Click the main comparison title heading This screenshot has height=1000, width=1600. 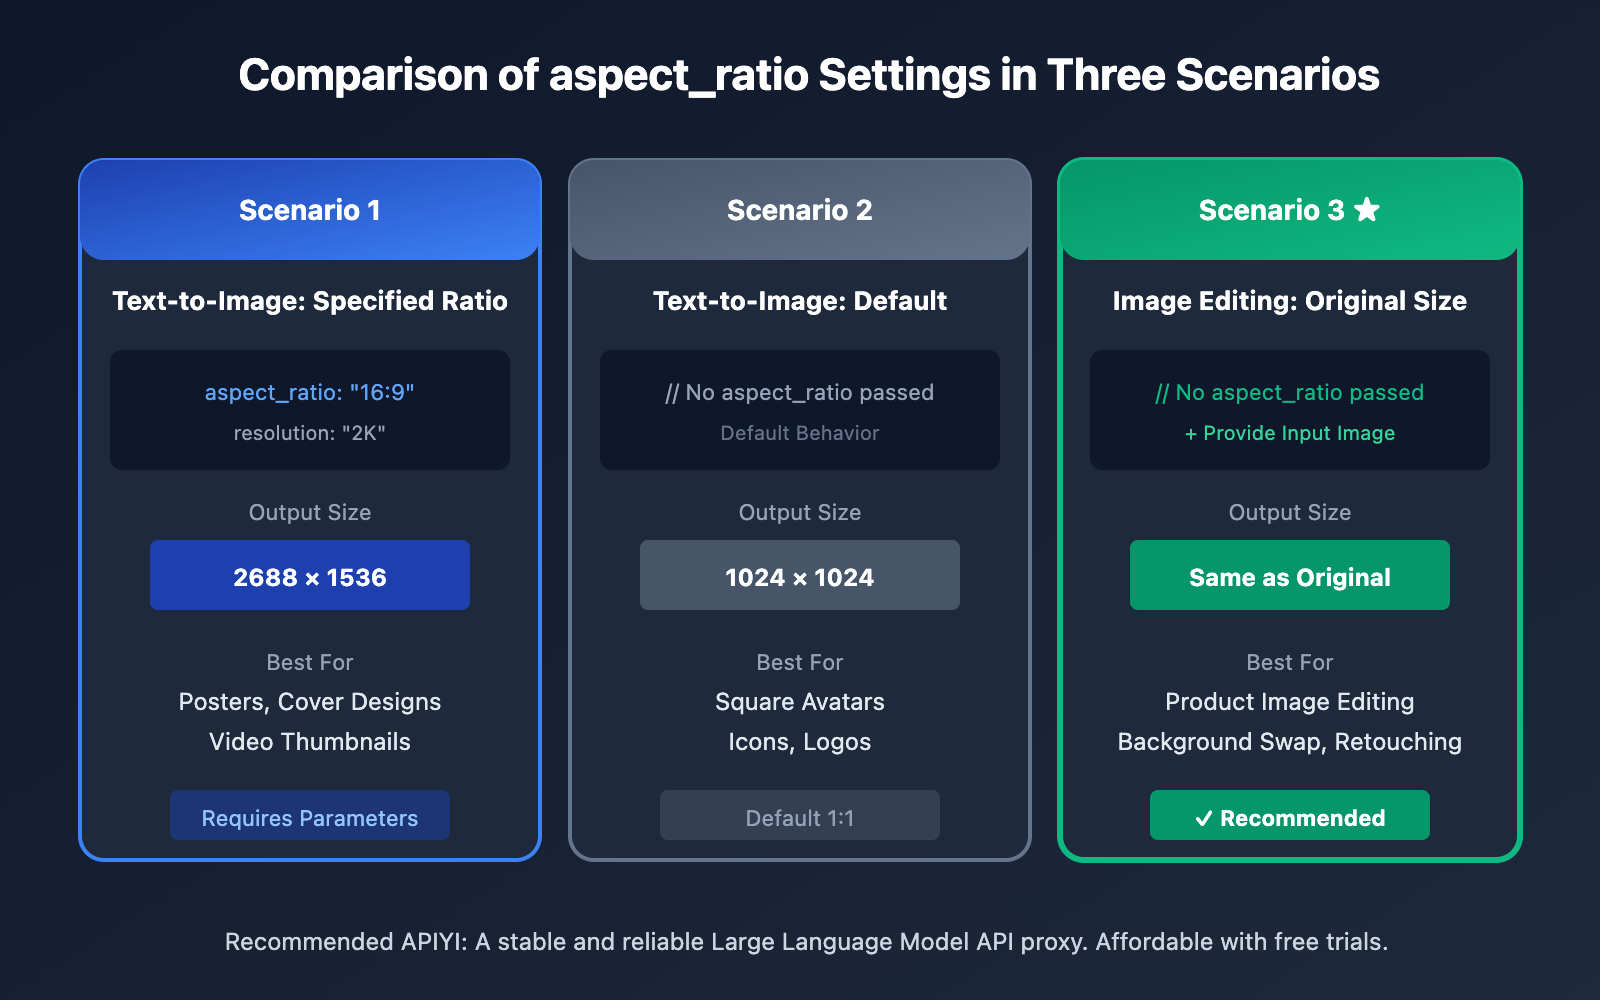[x=809, y=75]
